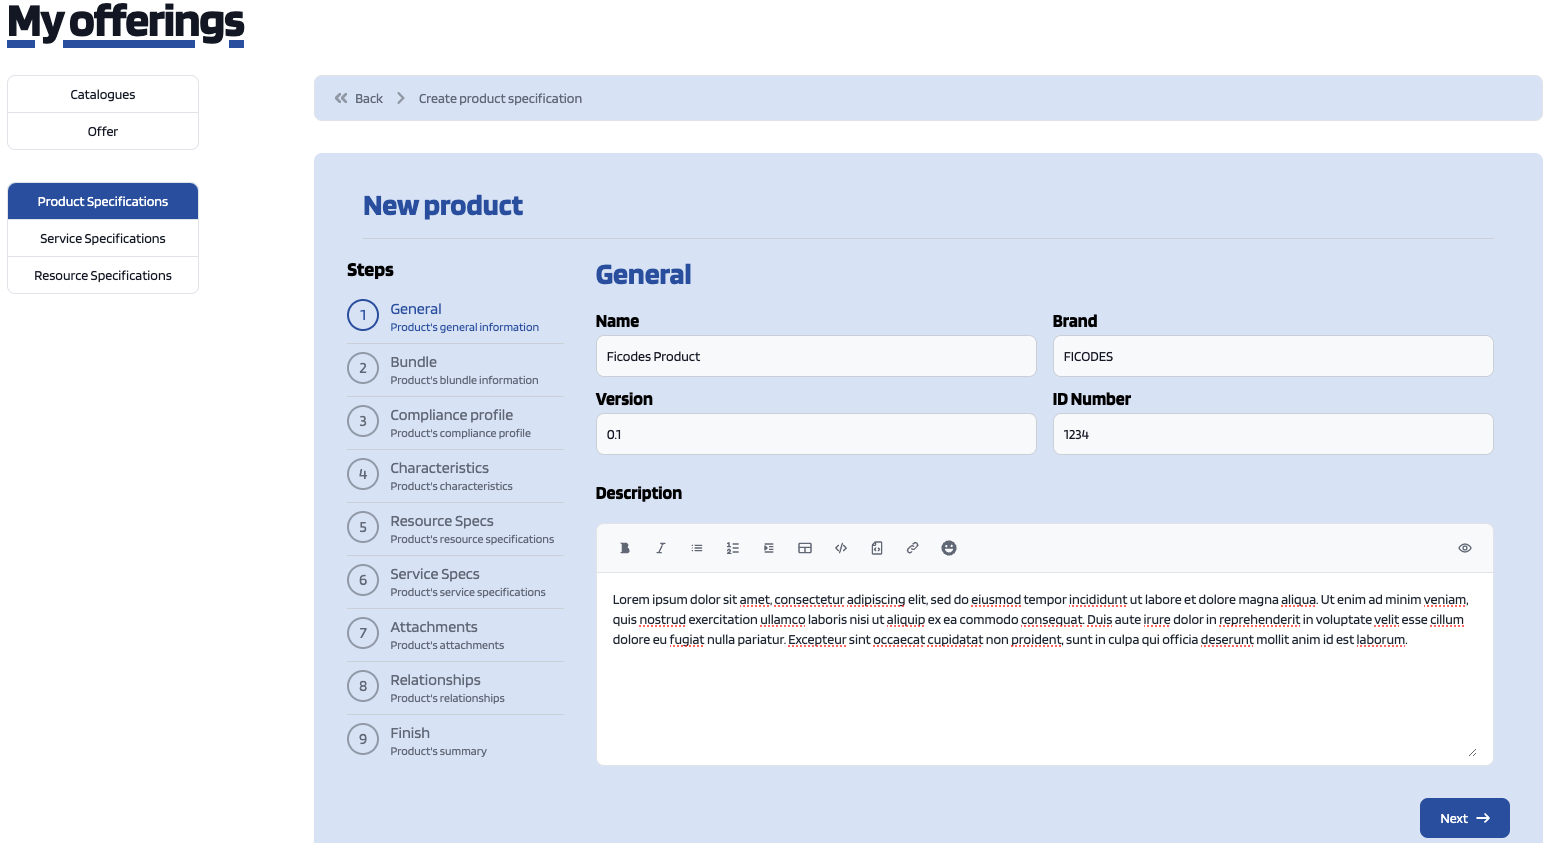Click the right arrow inside Next button
The width and height of the screenshot is (1550, 843).
tap(1483, 818)
